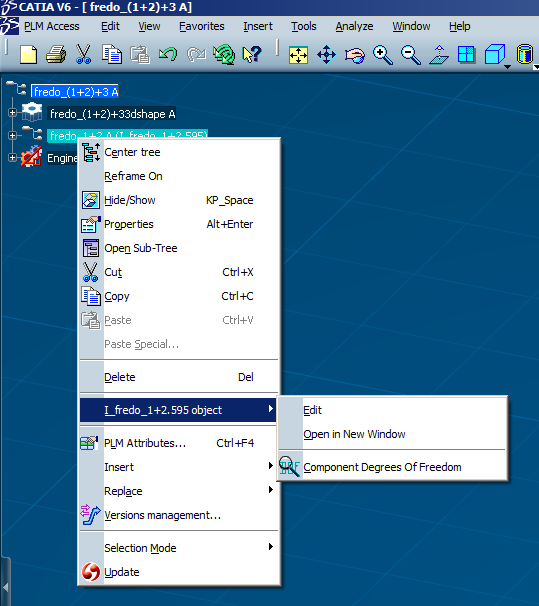Viewport: 539px width, 606px height.
Task: Choose Delete in context menu
Action: pos(178,377)
